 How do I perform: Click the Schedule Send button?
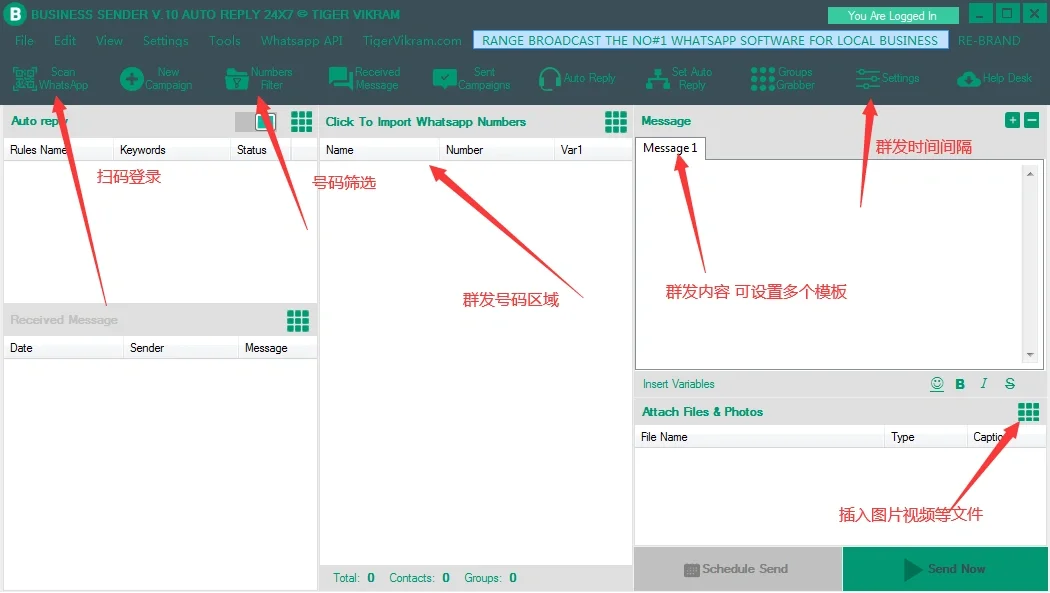pyautogui.click(x=737, y=569)
